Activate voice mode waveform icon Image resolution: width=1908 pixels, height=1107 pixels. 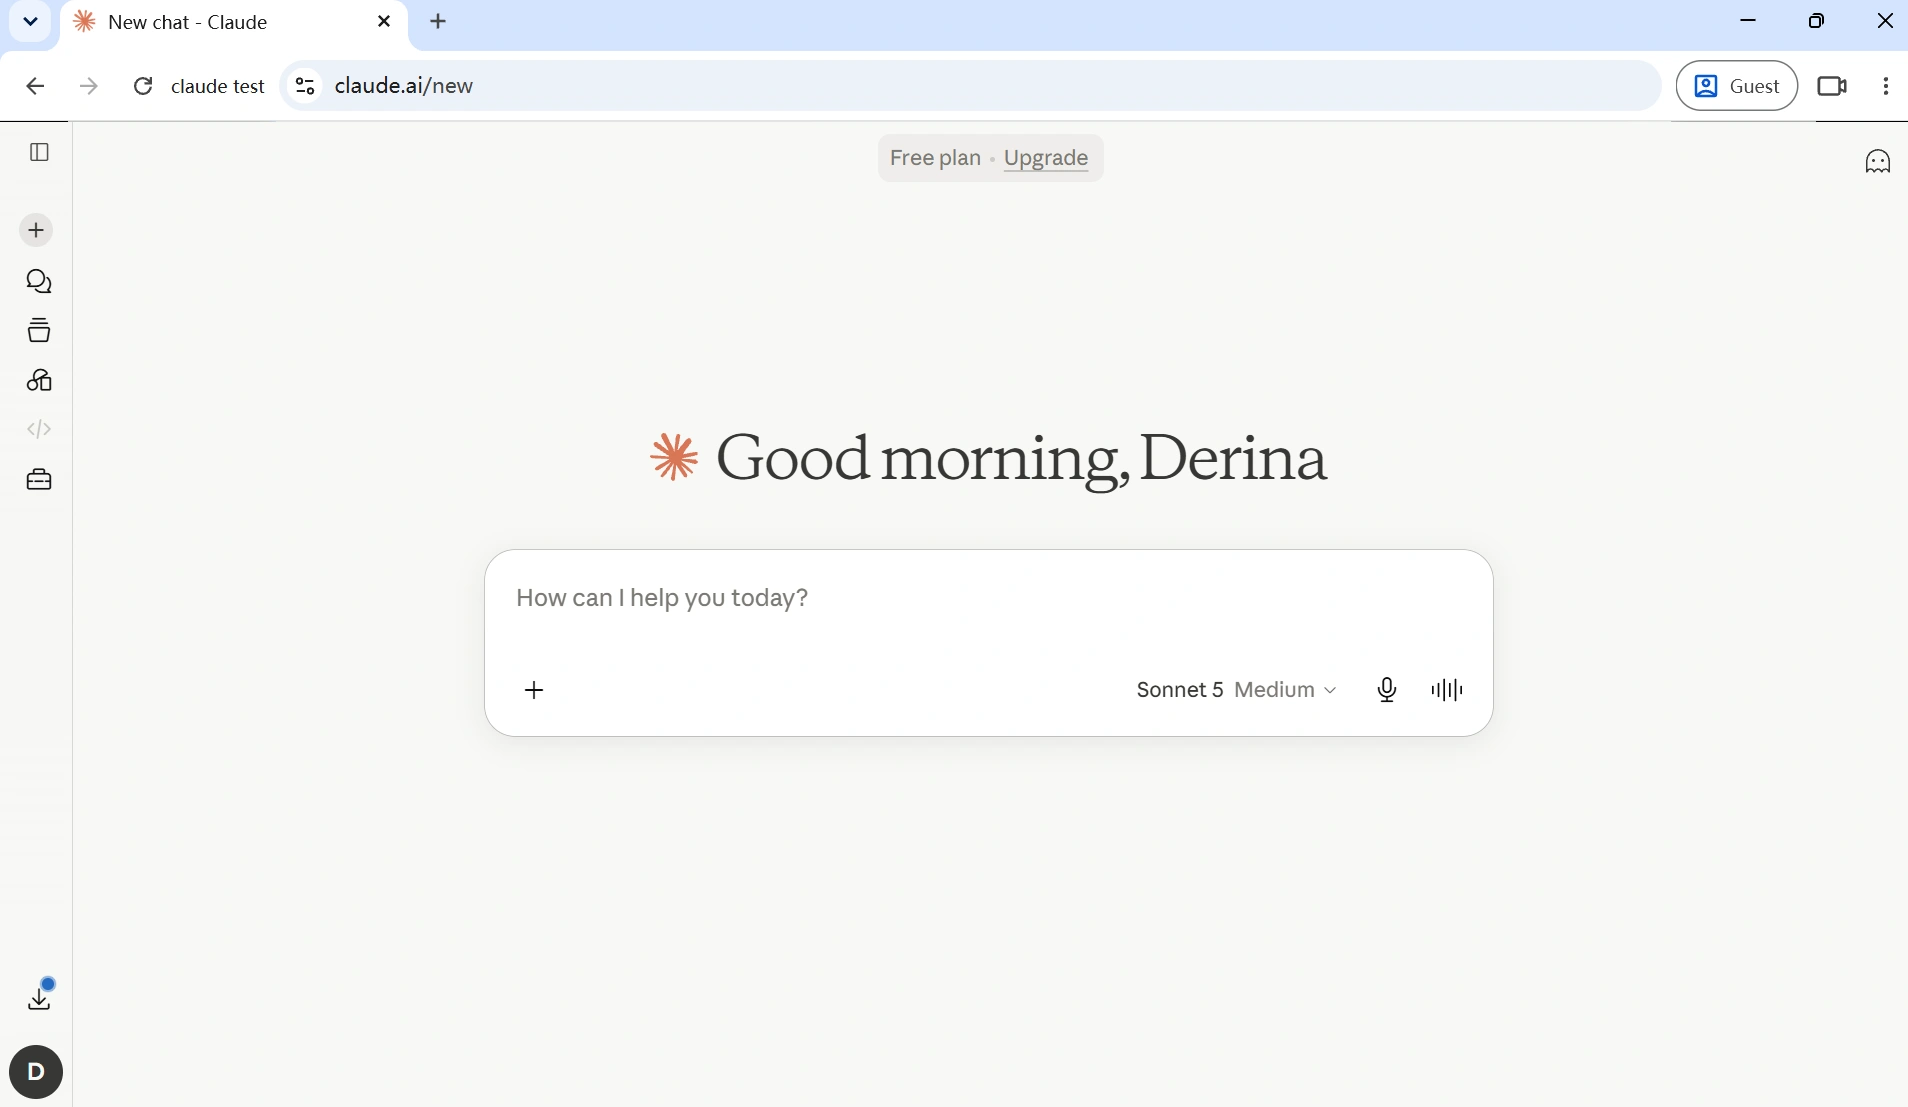(x=1447, y=690)
